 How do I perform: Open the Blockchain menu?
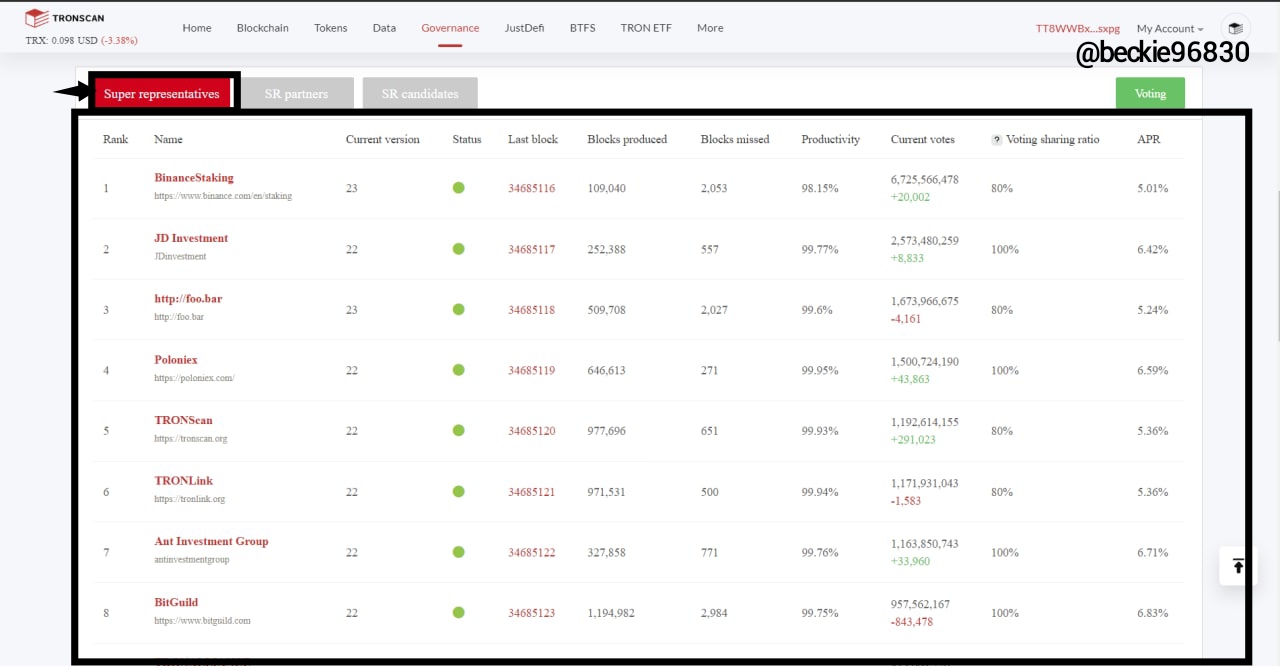click(x=262, y=28)
